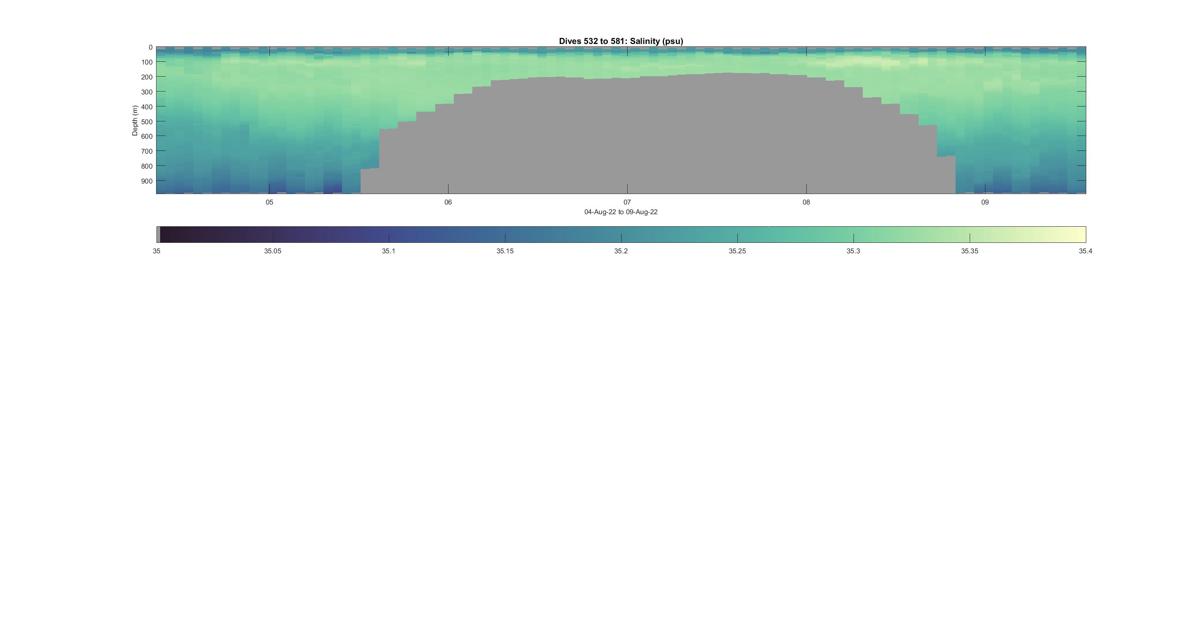Click the x-axis tick label "05"
1200x622 pixels.
pyautogui.click(x=269, y=202)
